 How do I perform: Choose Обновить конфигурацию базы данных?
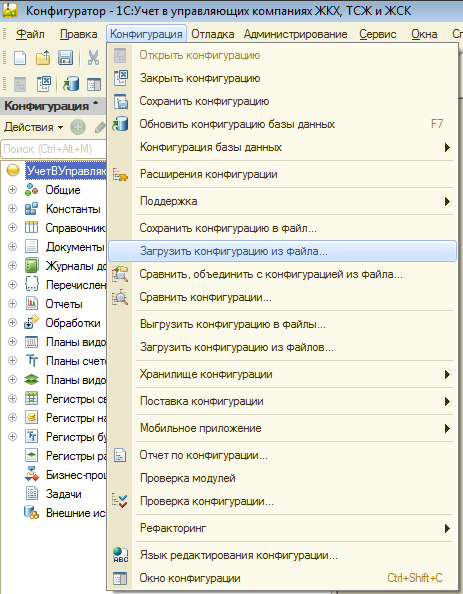pos(282,124)
